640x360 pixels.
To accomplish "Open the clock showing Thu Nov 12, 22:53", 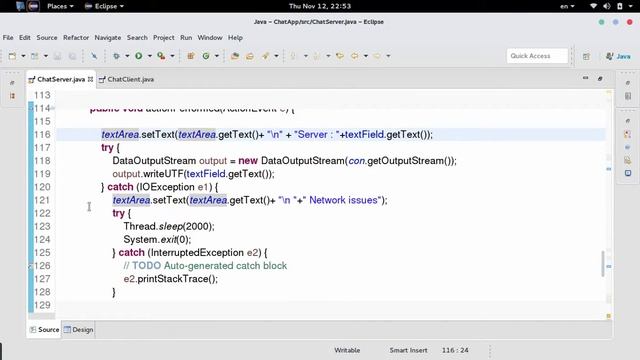I will coord(320,6).
